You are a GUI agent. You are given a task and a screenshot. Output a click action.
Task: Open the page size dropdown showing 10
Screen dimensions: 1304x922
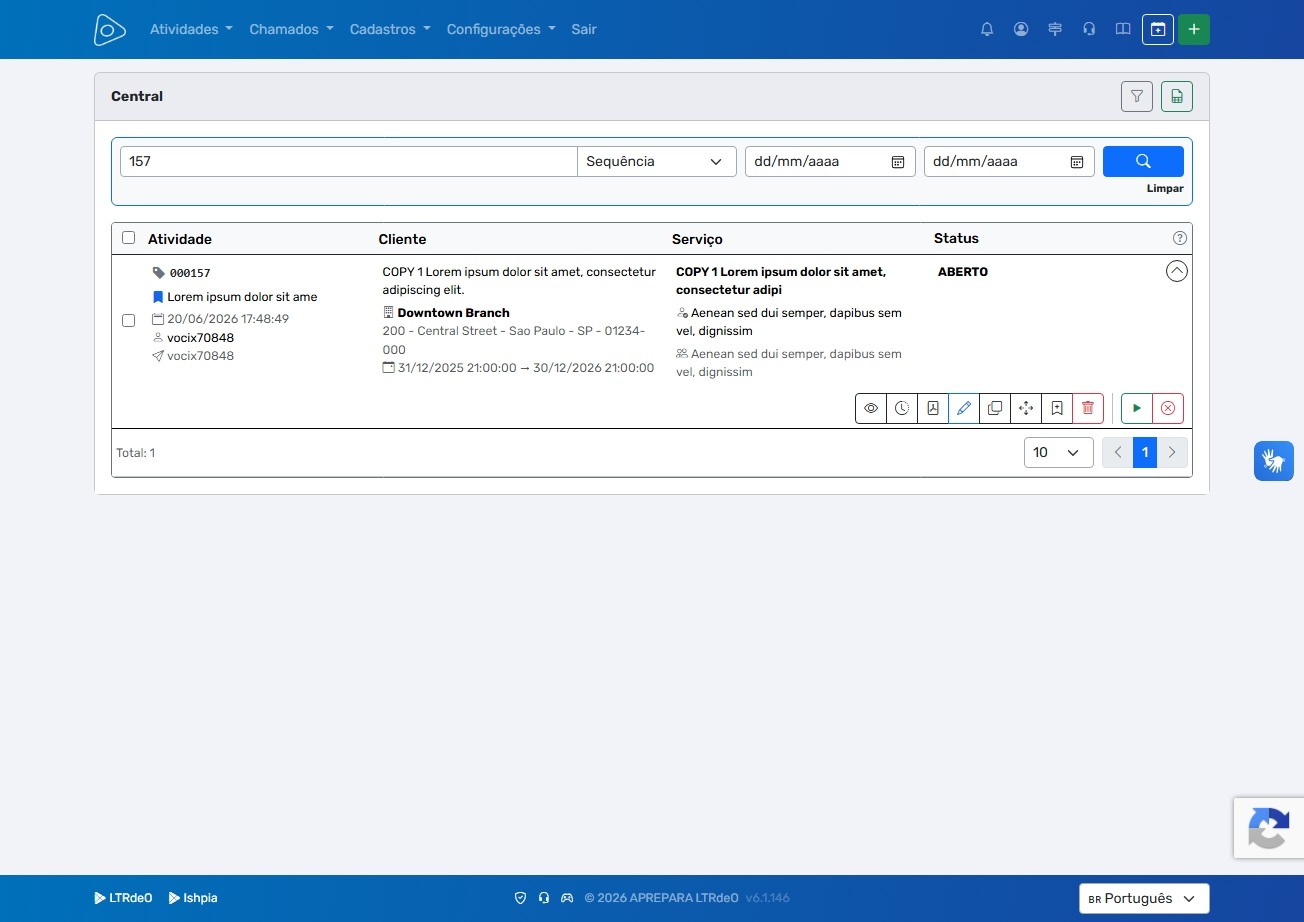[1058, 452]
